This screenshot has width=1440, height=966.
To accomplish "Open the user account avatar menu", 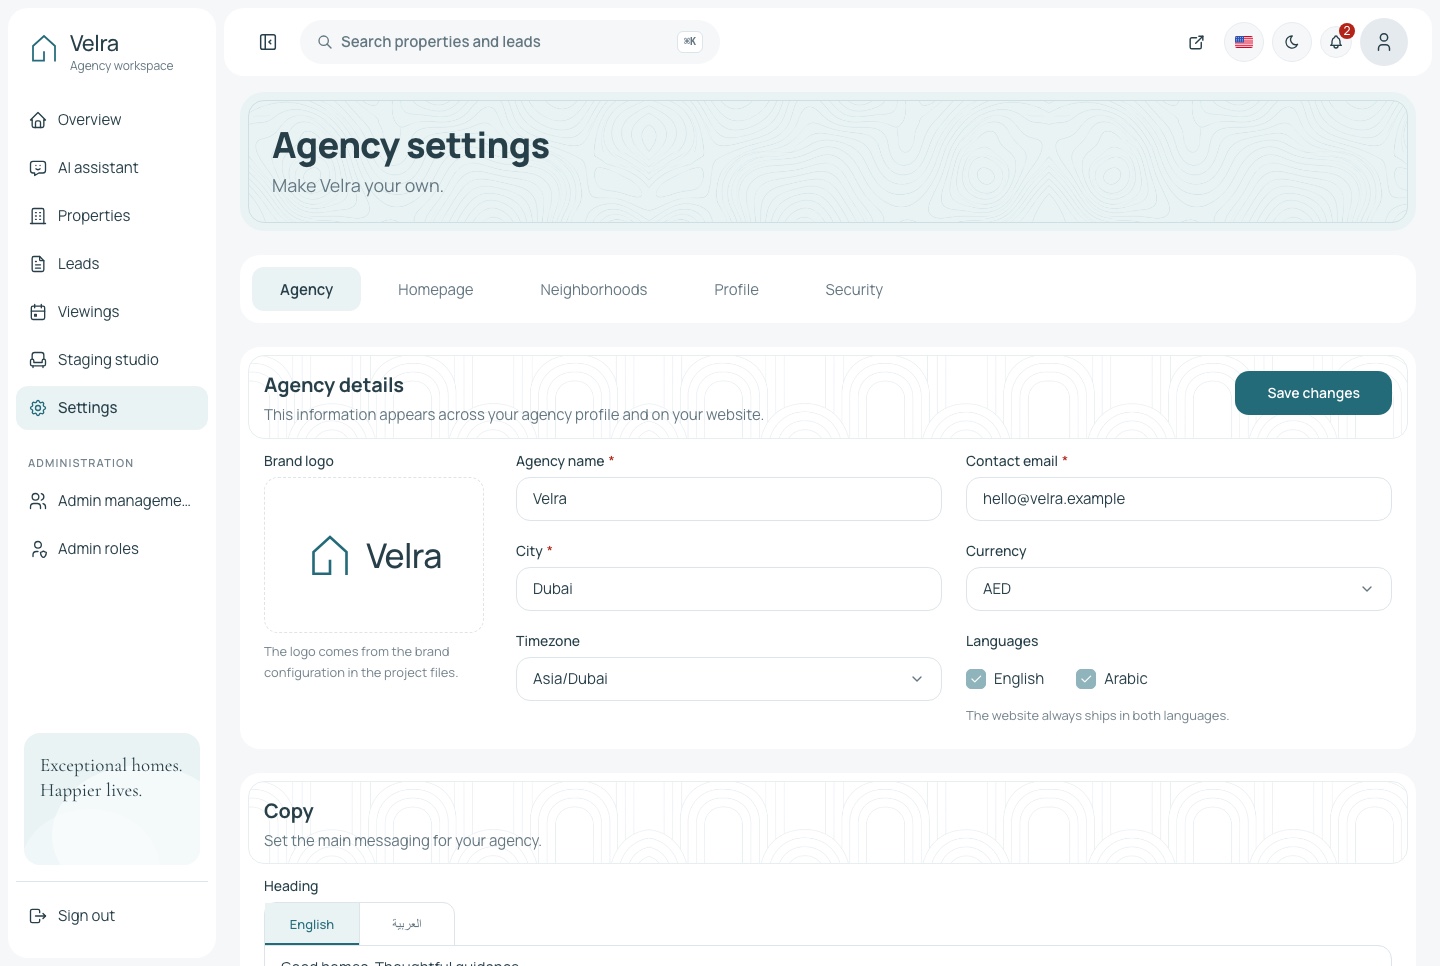I will (x=1384, y=42).
